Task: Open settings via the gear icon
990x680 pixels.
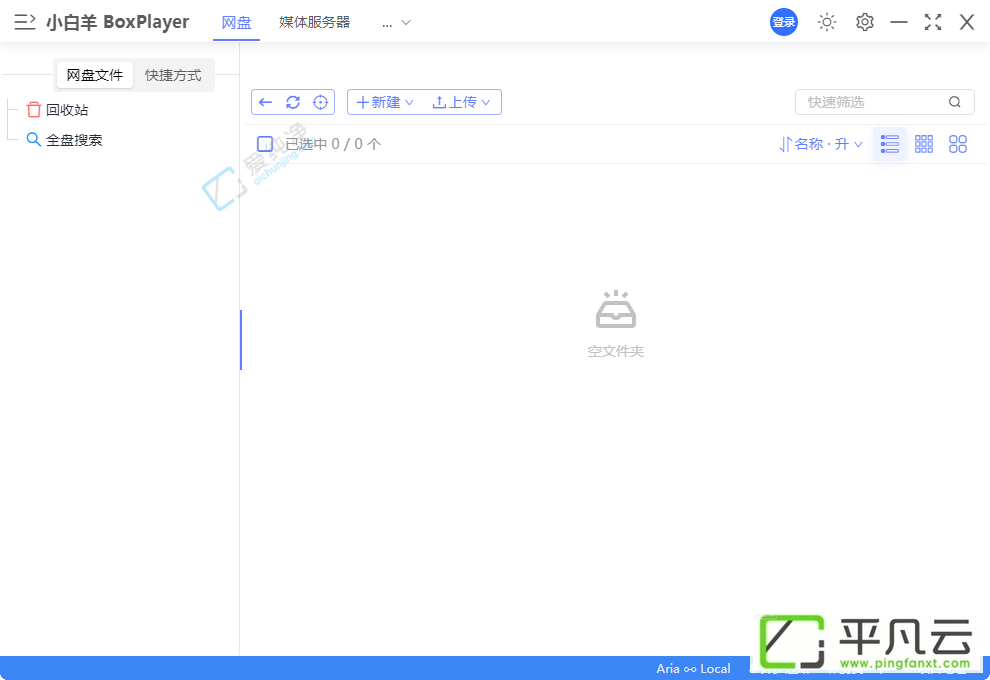Action: coord(864,22)
